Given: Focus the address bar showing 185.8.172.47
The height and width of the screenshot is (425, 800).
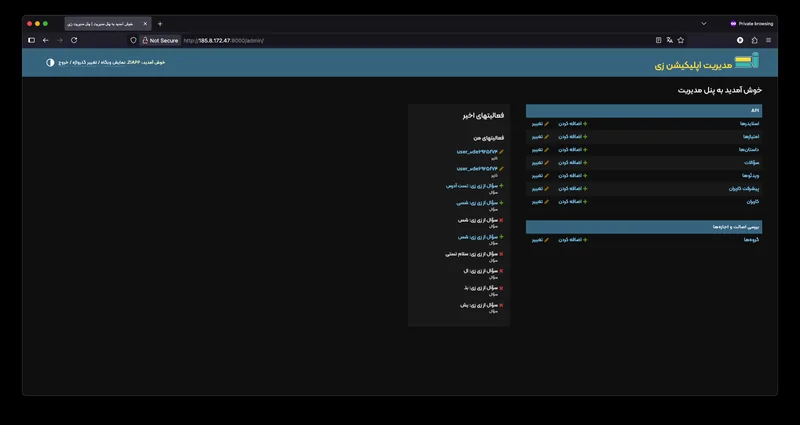Looking at the screenshot, I should (x=223, y=40).
